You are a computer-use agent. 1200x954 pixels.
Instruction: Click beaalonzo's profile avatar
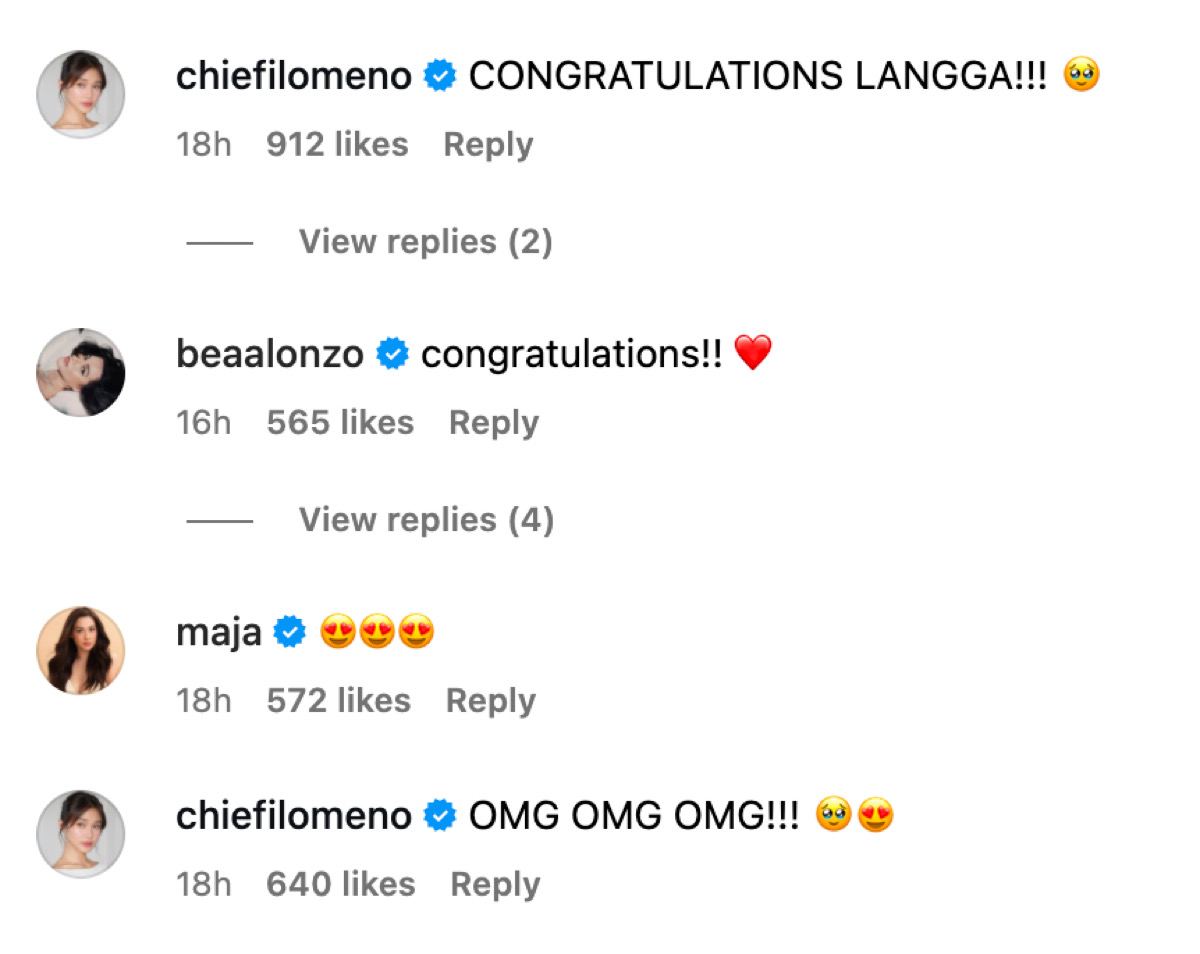(81, 372)
